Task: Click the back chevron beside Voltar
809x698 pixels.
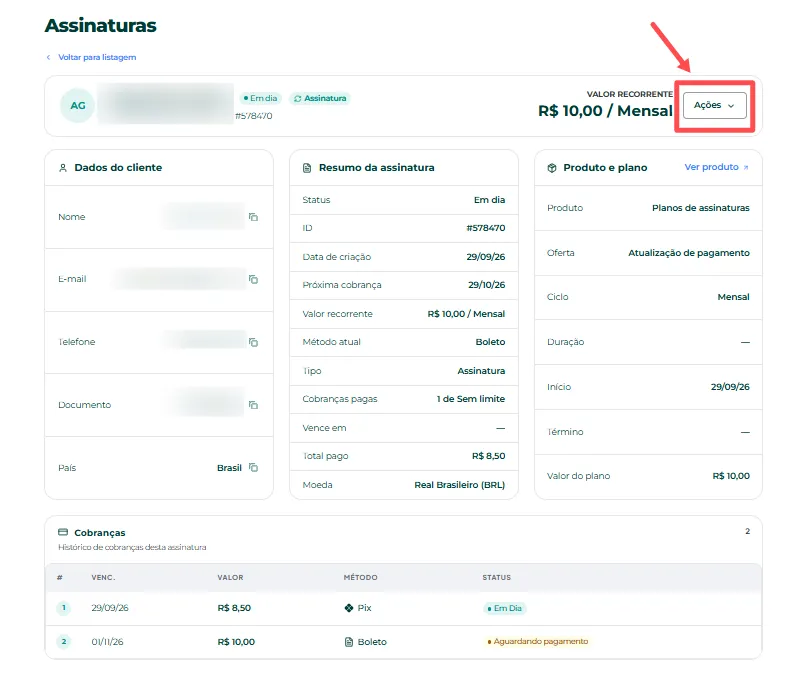Action: pyautogui.click(x=48, y=57)
